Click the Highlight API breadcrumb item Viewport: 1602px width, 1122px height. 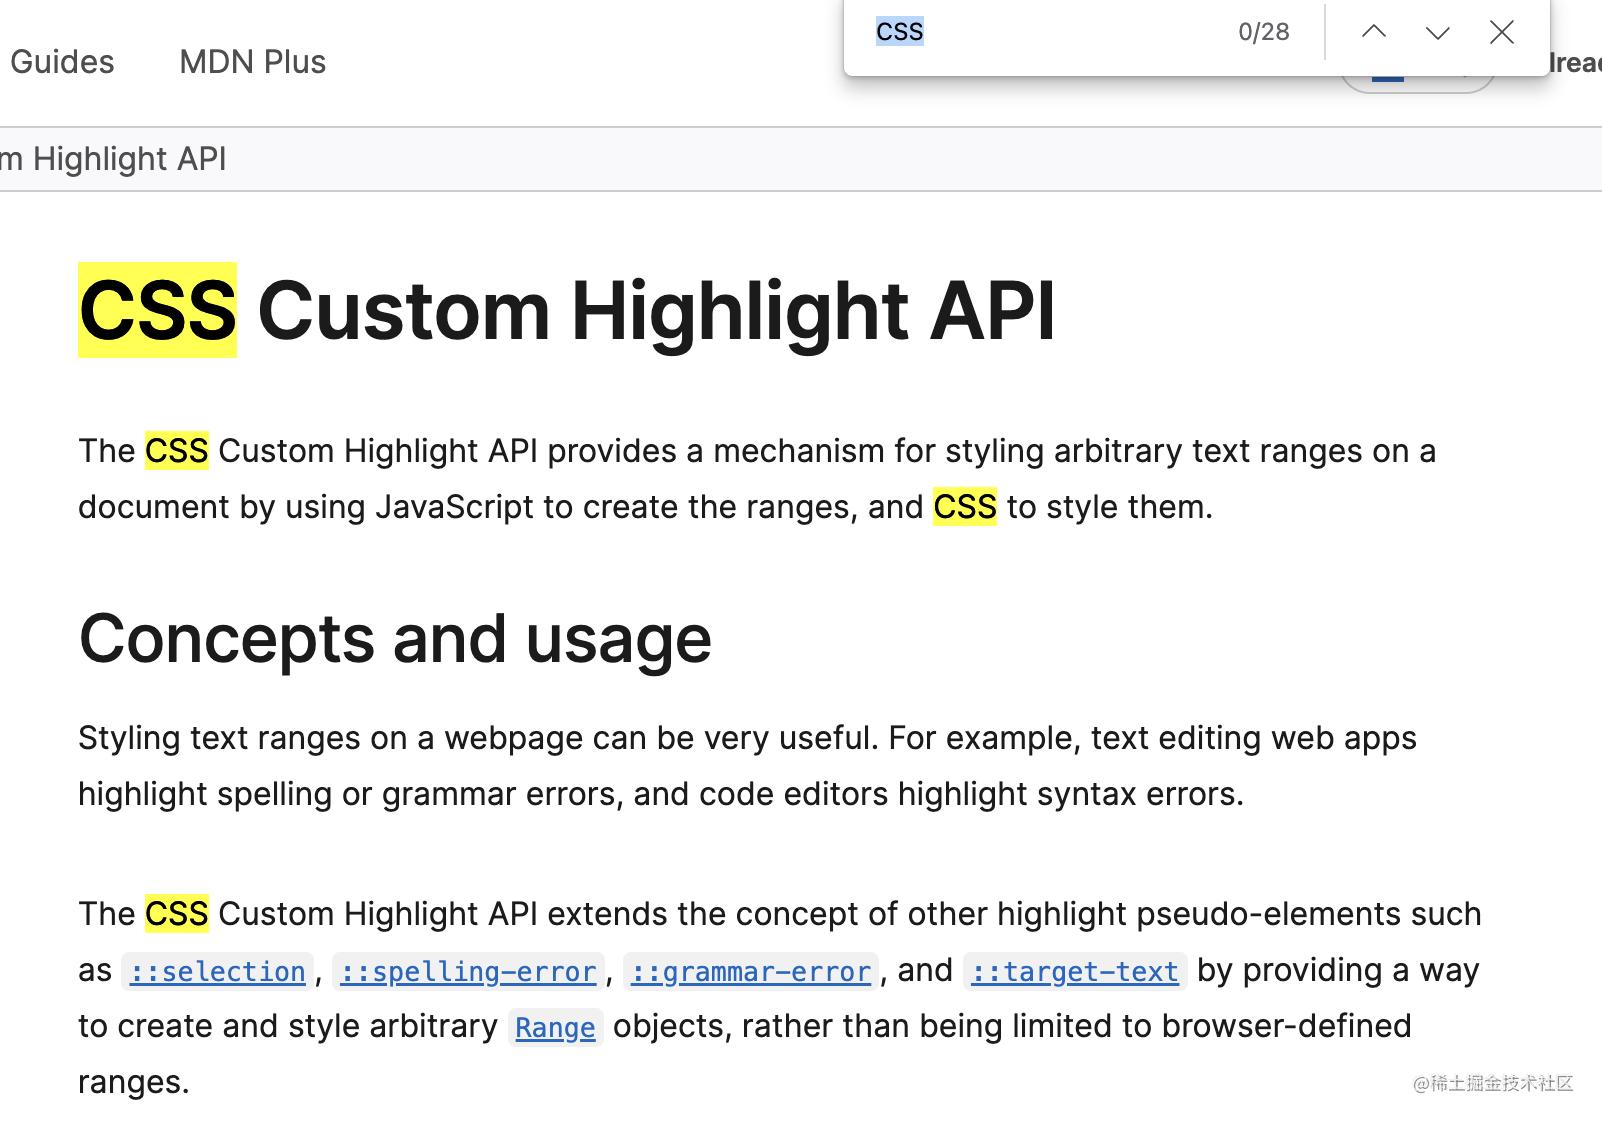point(113,159)
